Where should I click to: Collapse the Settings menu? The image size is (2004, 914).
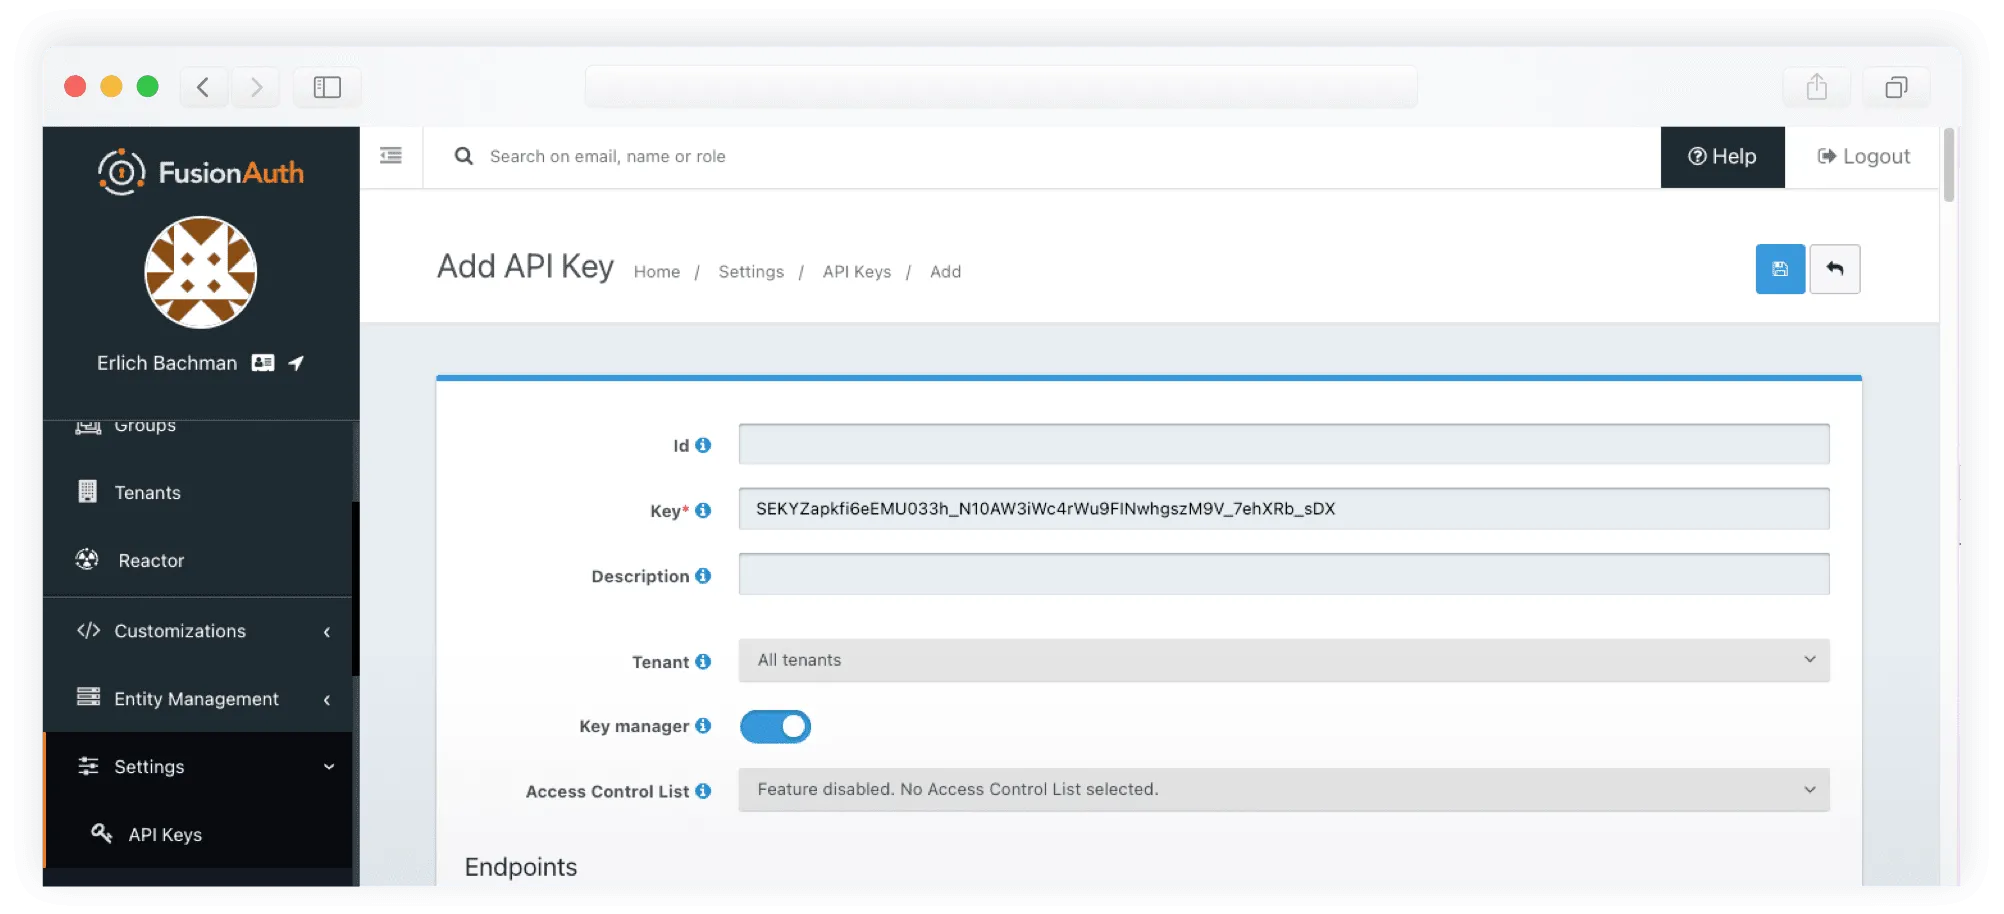(x=198, y=767)
